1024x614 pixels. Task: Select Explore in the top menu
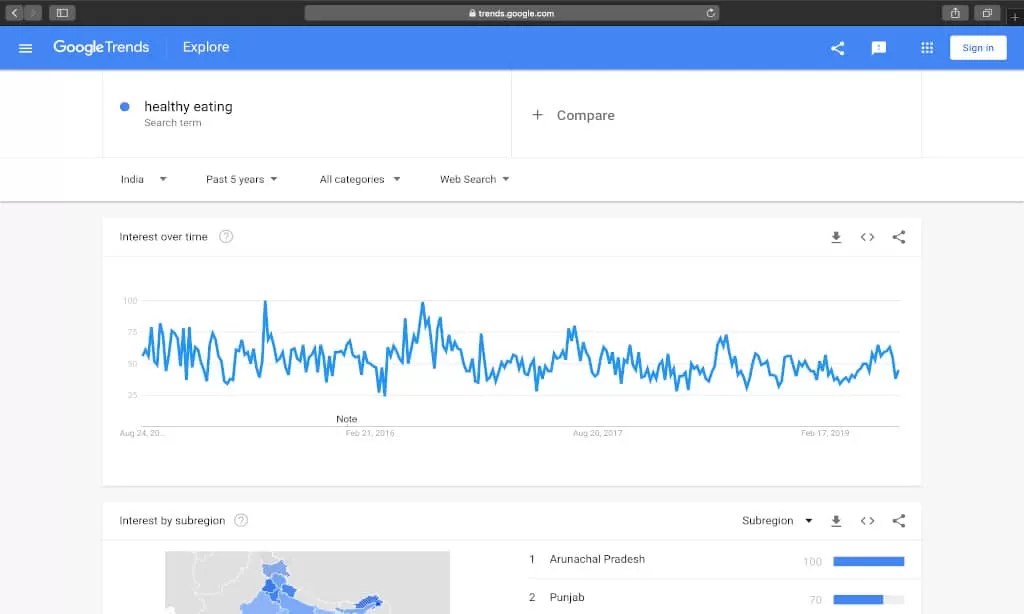205,47
